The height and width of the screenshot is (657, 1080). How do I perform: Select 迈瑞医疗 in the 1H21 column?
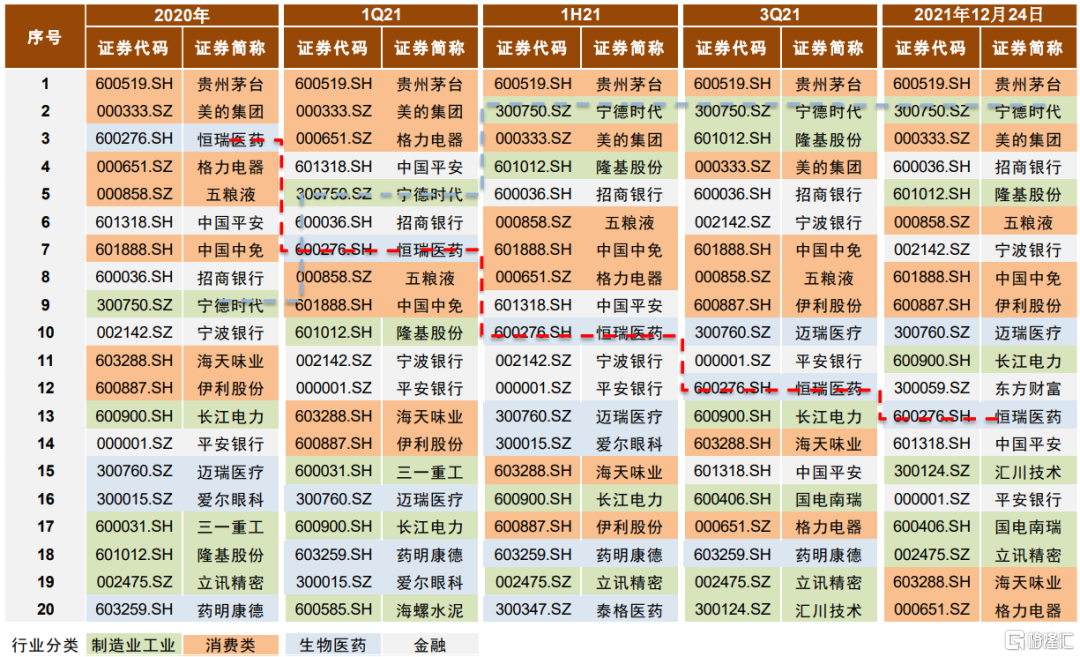629,416
